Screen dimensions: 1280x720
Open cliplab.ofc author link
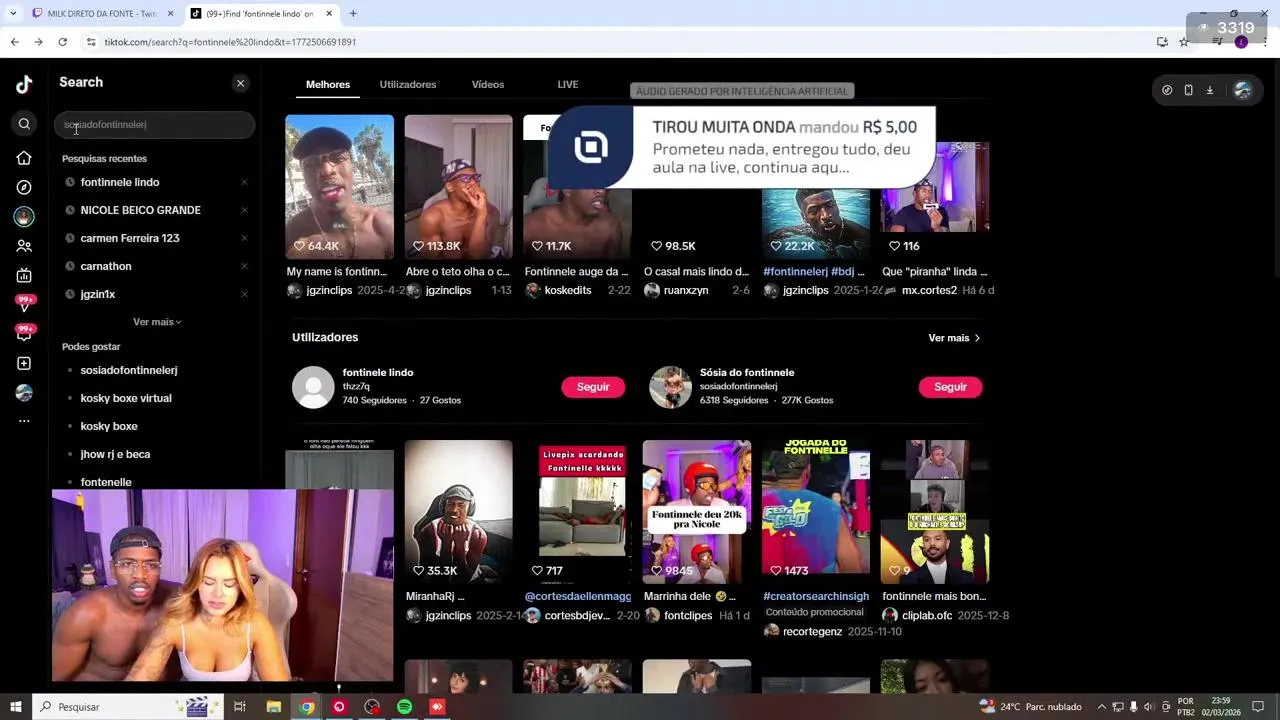point(927,616)
